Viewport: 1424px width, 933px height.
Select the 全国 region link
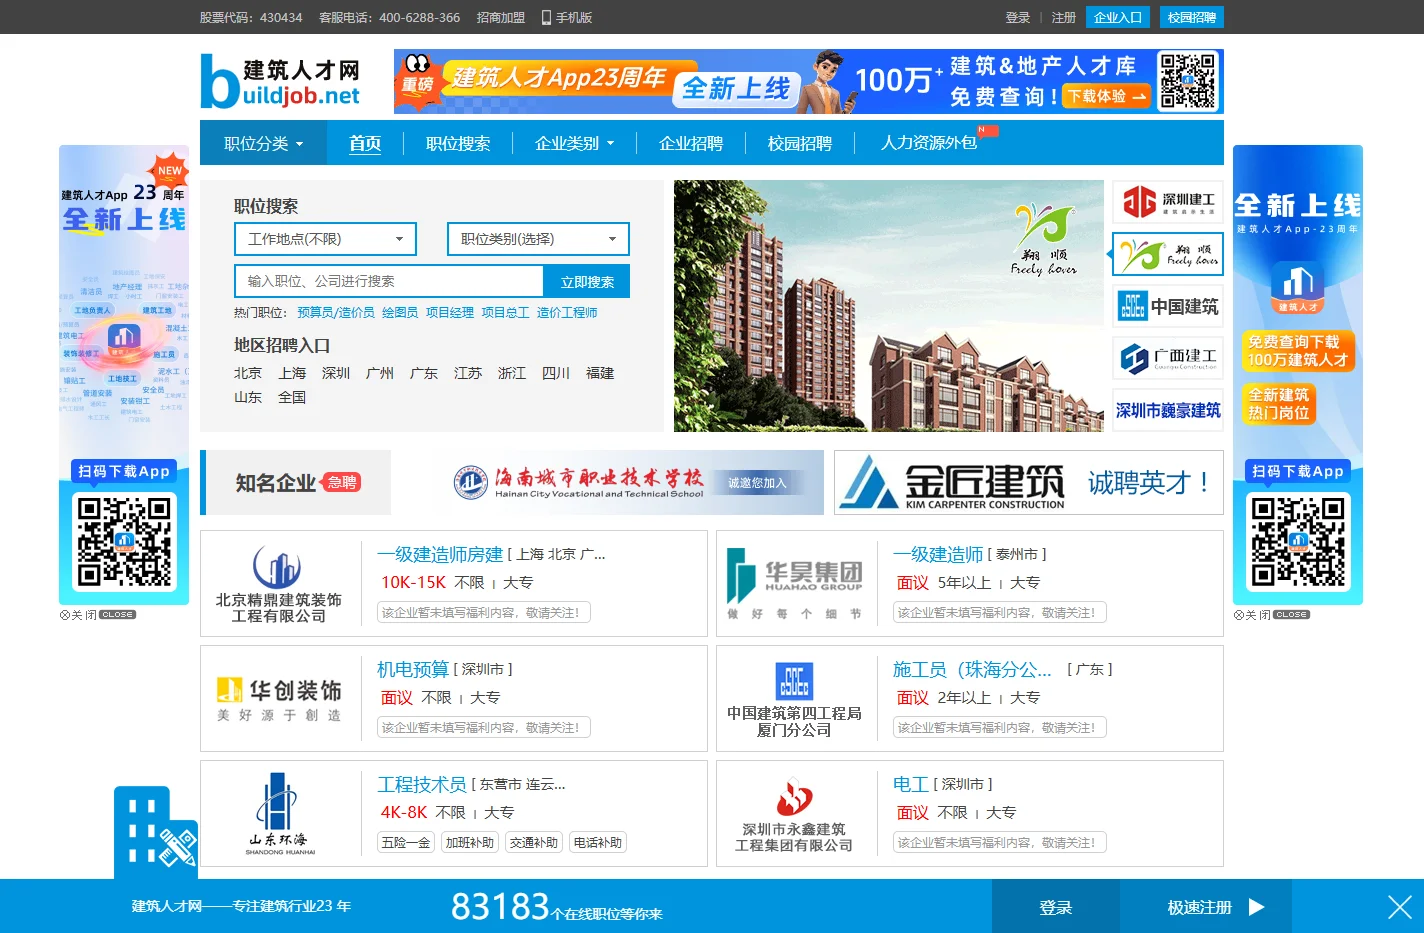tap(292, 397)
